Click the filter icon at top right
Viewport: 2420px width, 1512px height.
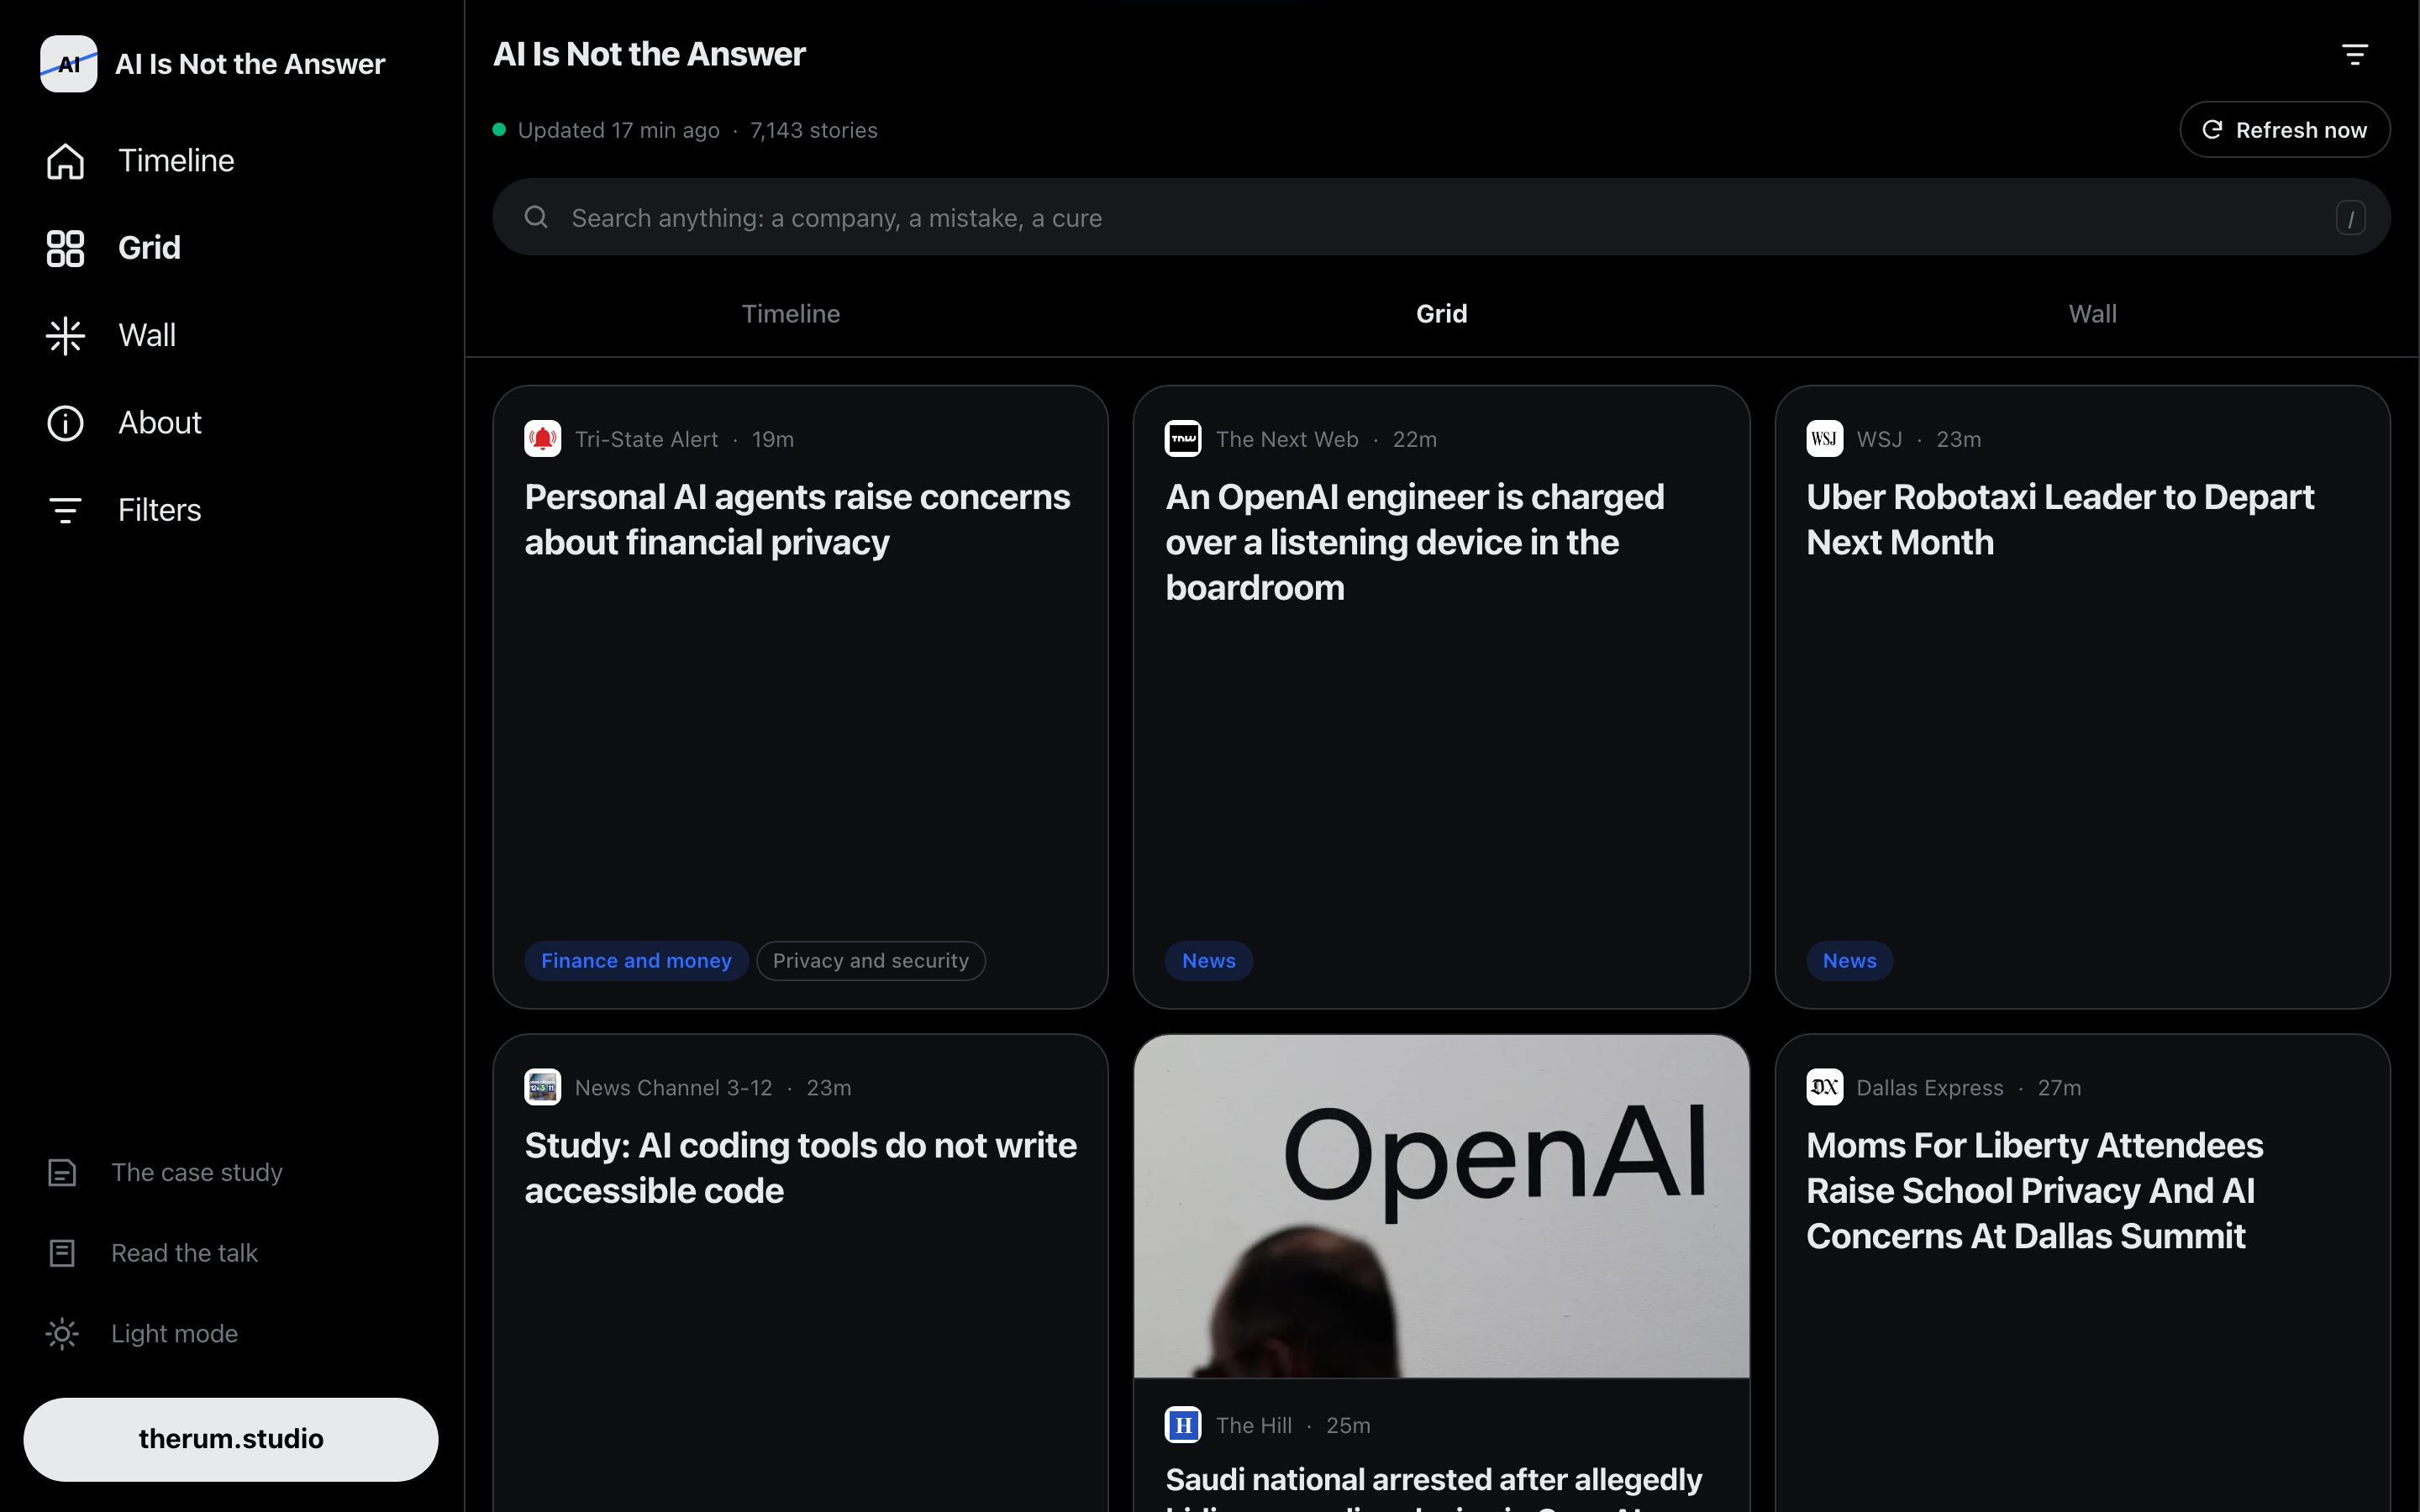tap(2355, 55)
